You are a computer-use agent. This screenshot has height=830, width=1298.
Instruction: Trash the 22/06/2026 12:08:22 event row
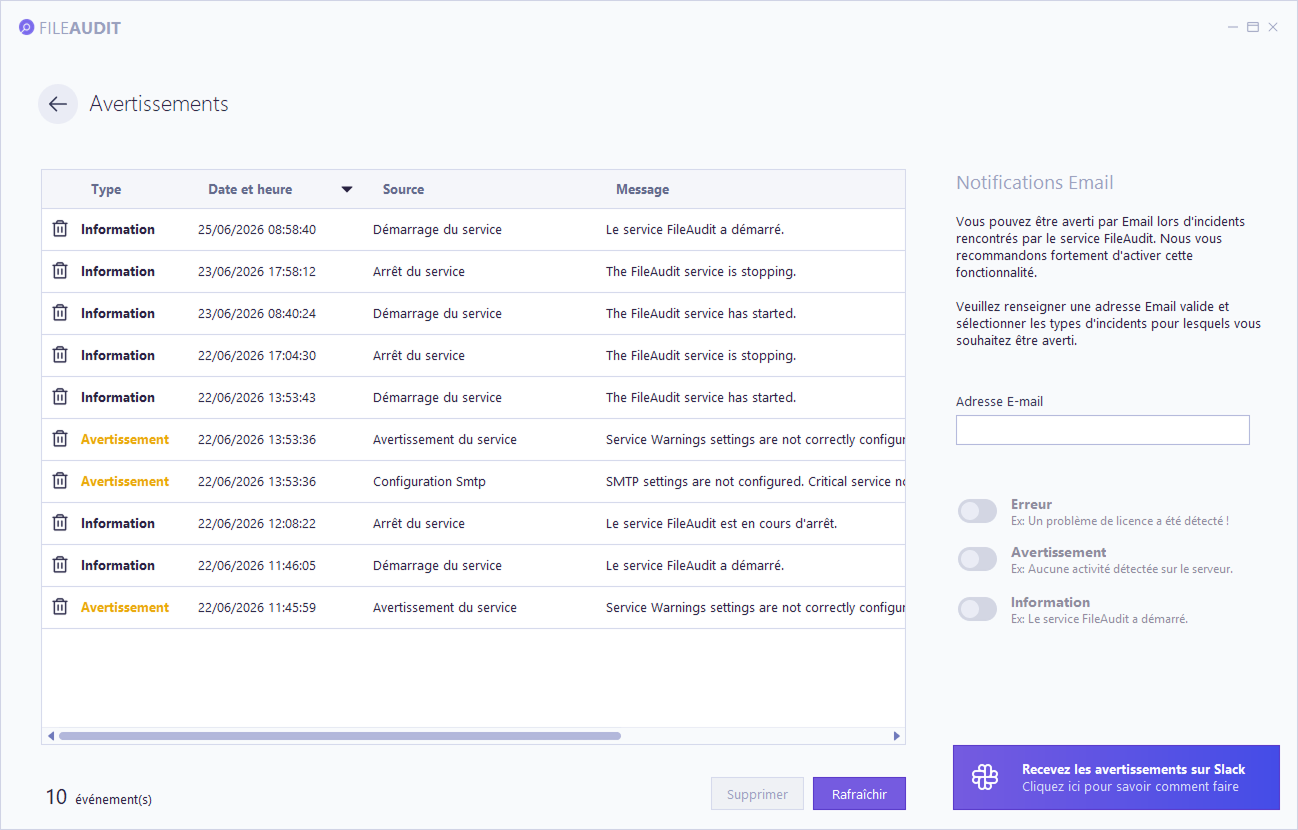coord(60,523)
